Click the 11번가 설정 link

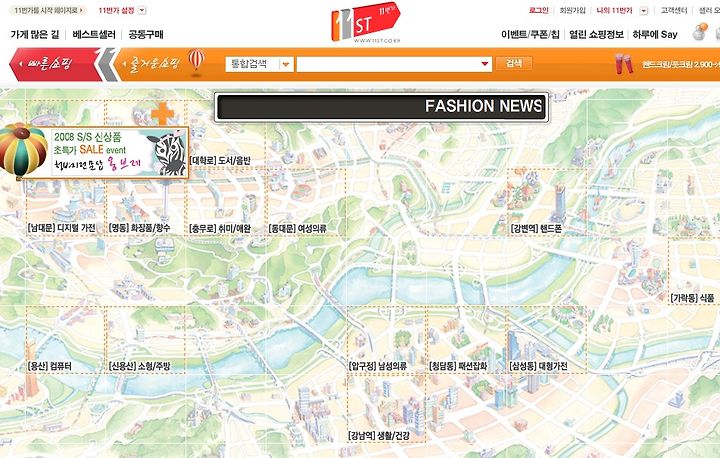(x=117, y=10)
